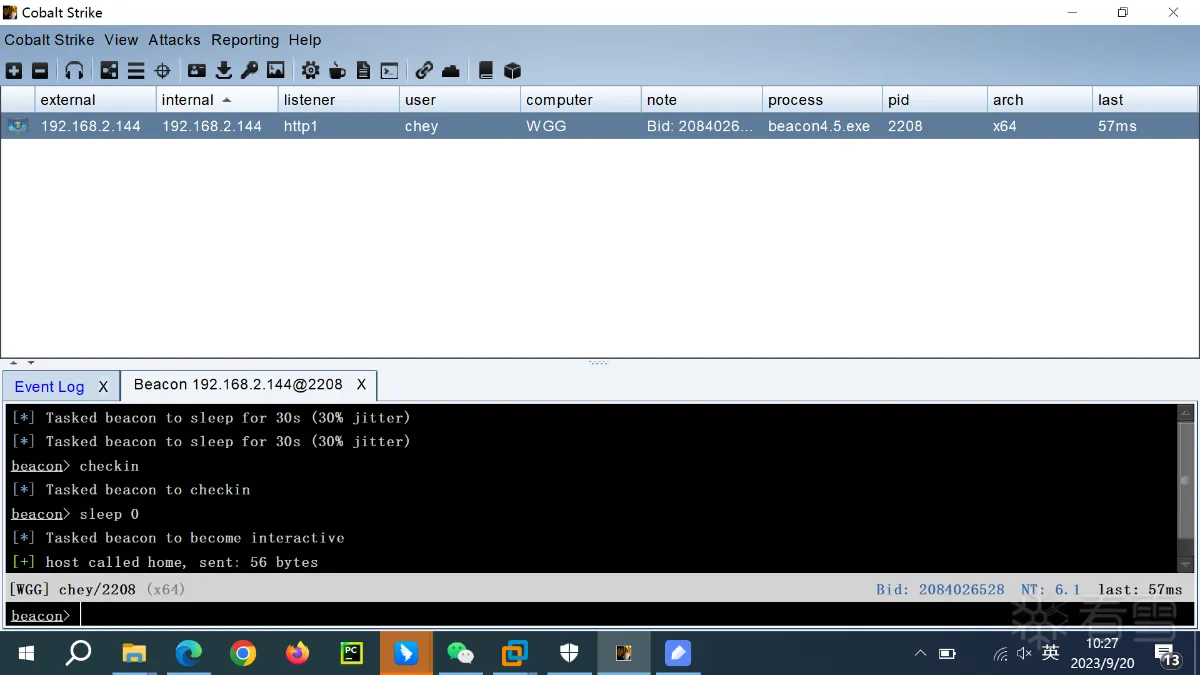Show hidden system tray icons chevron
This screenshot has height=675, width=1200.
tap(920, 654)
